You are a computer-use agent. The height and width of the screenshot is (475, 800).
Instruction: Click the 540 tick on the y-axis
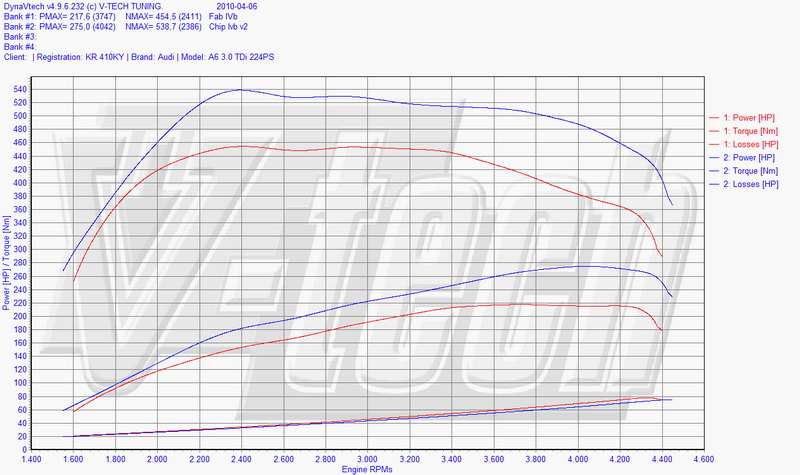point(19,90)
